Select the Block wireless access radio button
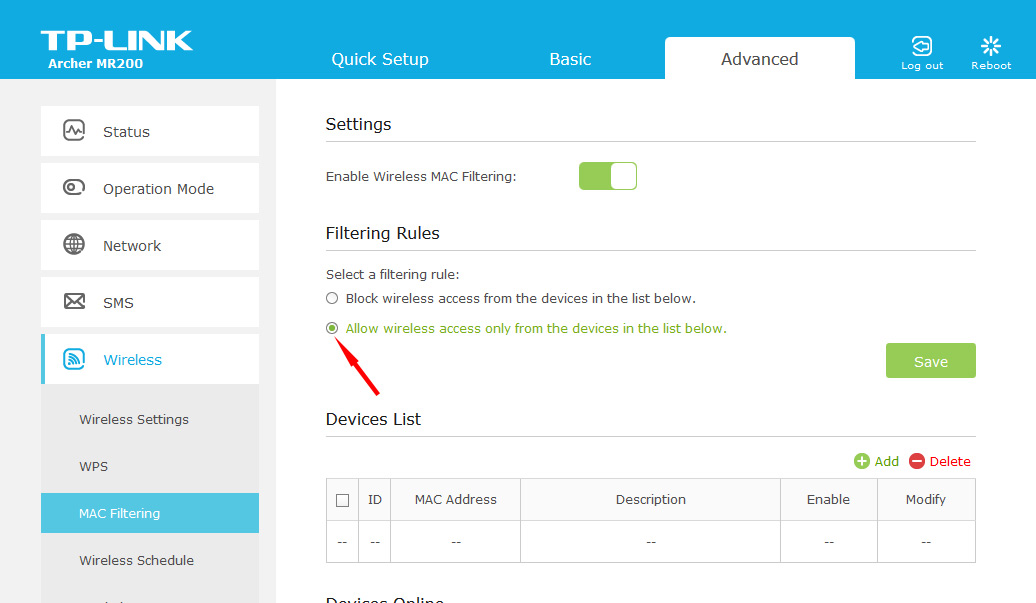Image resolution: width=1036 pixels, height=603 pixels. tap(332, 298)
